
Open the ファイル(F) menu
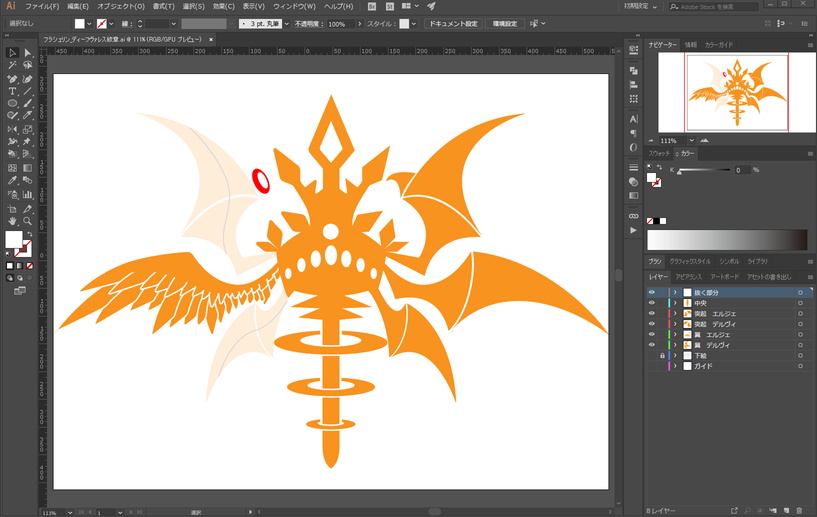point(42,6)
